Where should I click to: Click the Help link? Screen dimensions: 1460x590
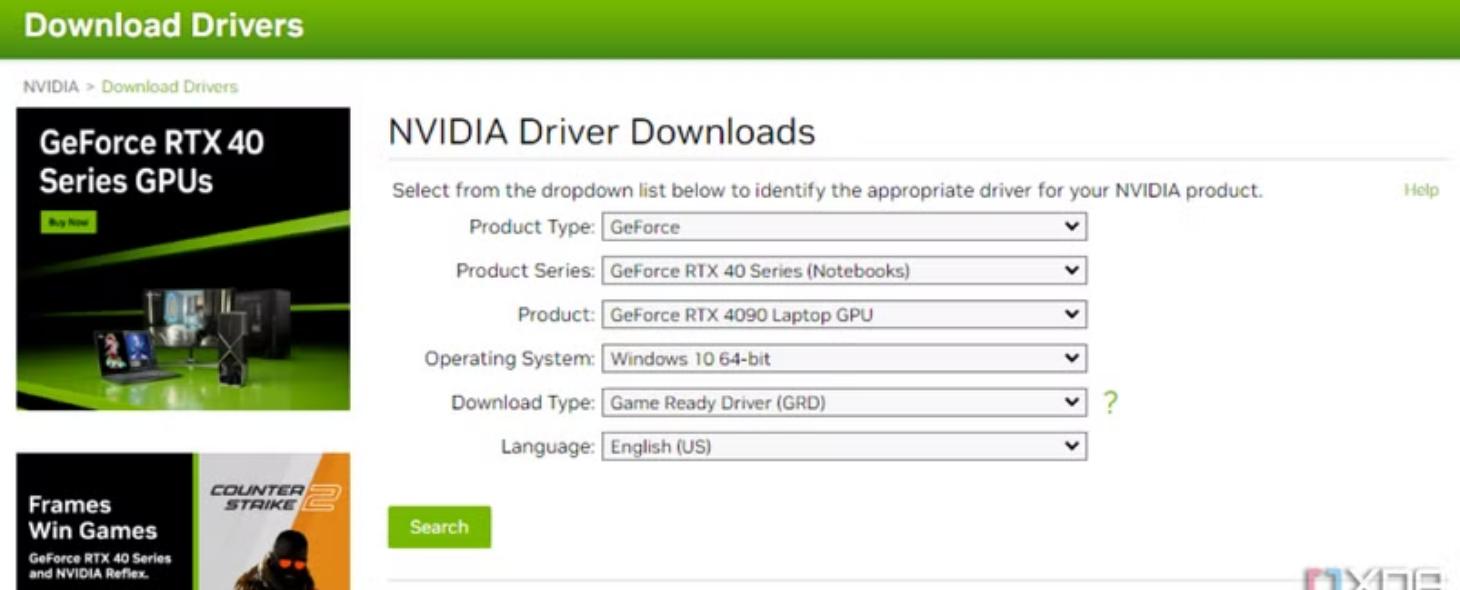[x=1421, y=190]
